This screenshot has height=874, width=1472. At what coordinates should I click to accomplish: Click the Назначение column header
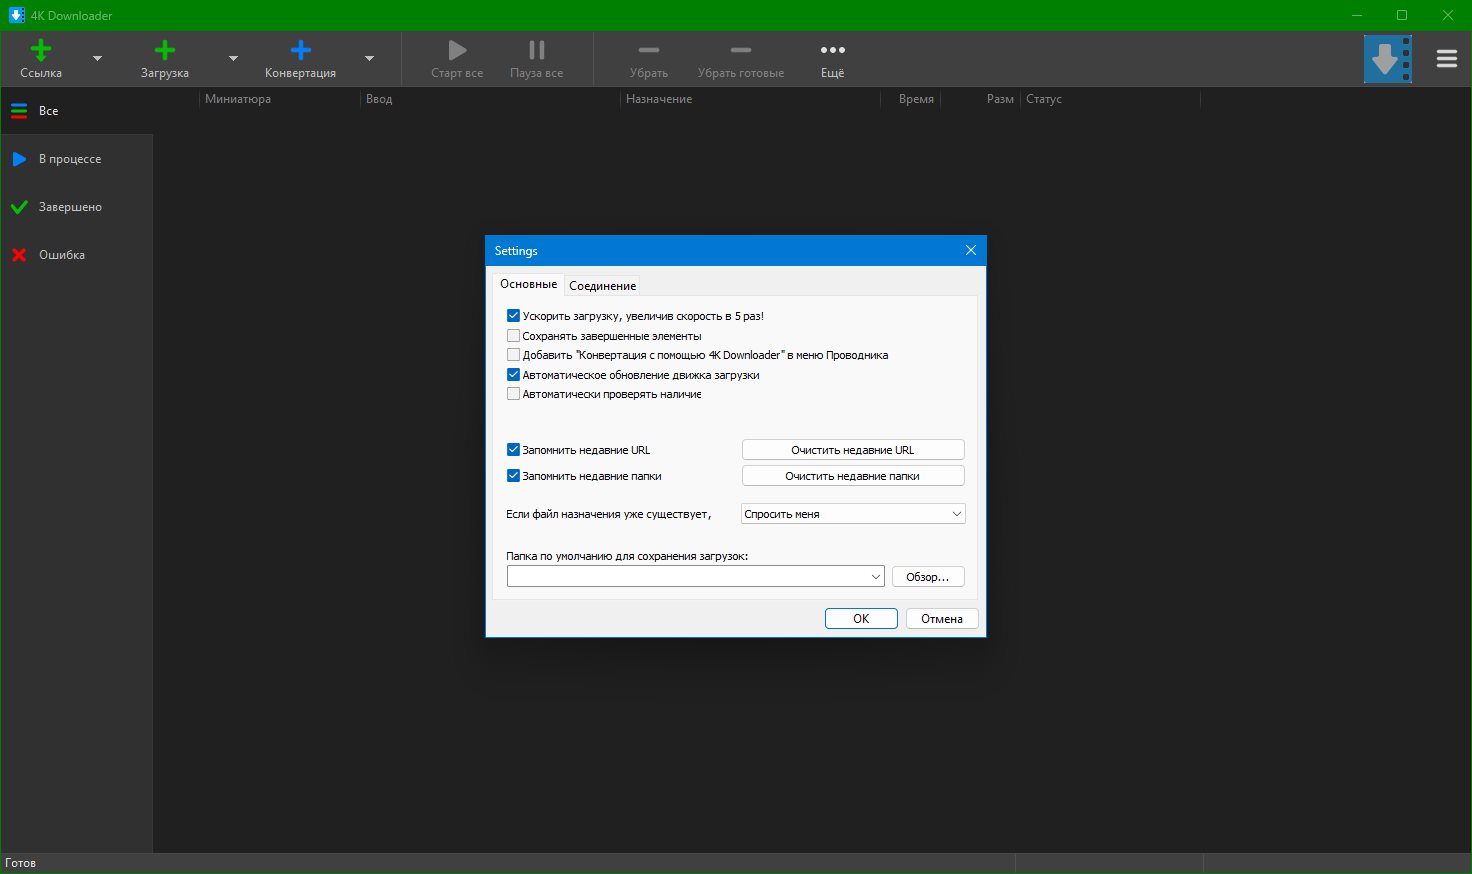tap(659, 99)
